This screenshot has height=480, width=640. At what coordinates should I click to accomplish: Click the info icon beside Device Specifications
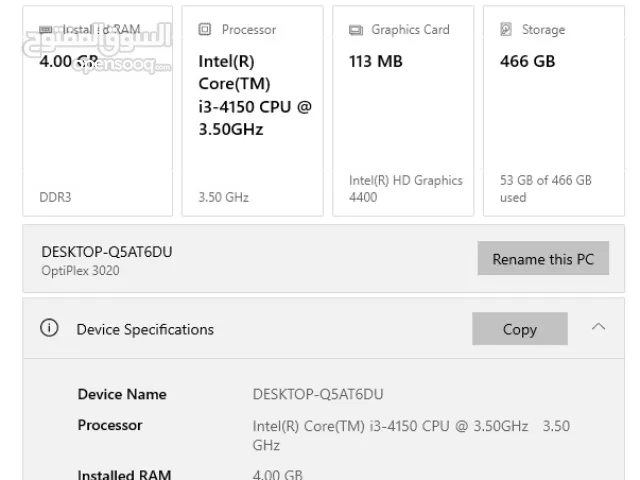(x=49, y=328)
